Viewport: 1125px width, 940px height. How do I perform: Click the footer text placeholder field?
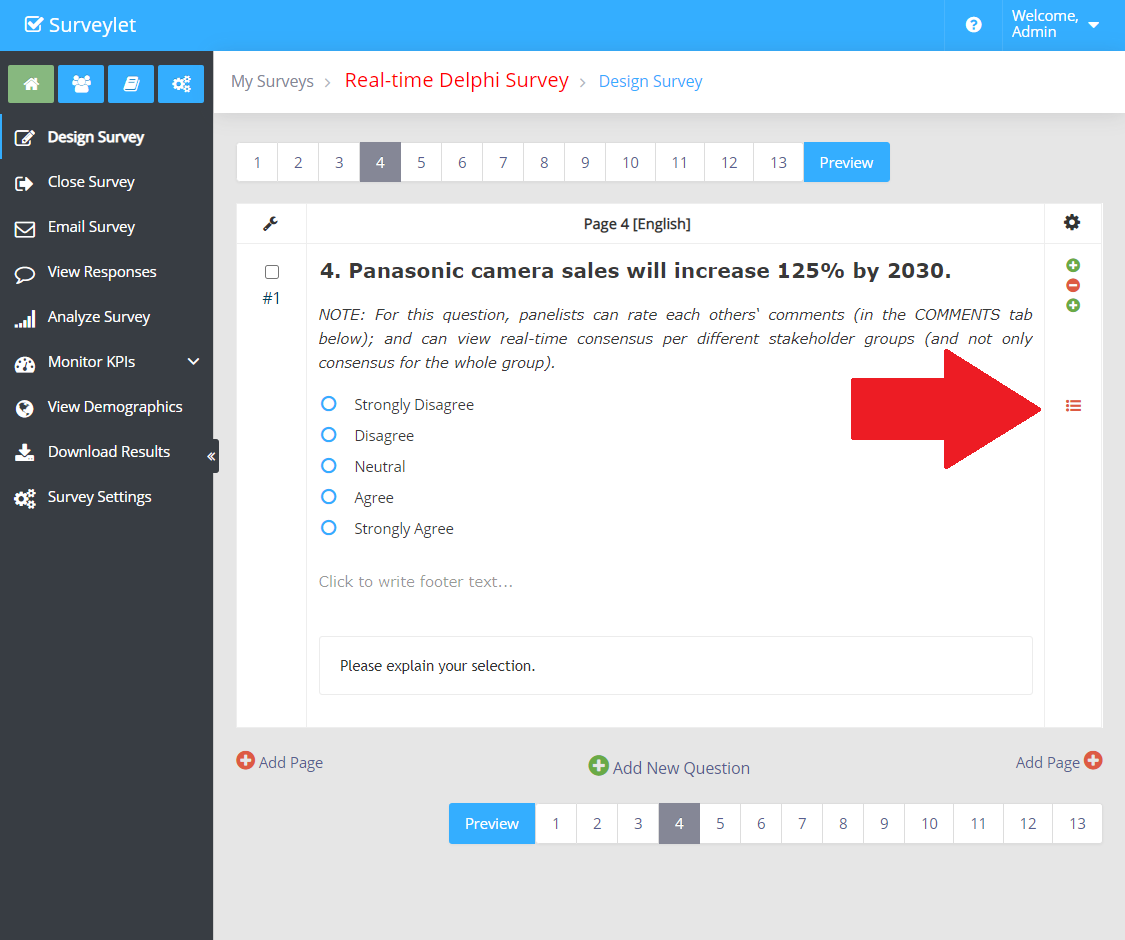click(x=416, y=581)
